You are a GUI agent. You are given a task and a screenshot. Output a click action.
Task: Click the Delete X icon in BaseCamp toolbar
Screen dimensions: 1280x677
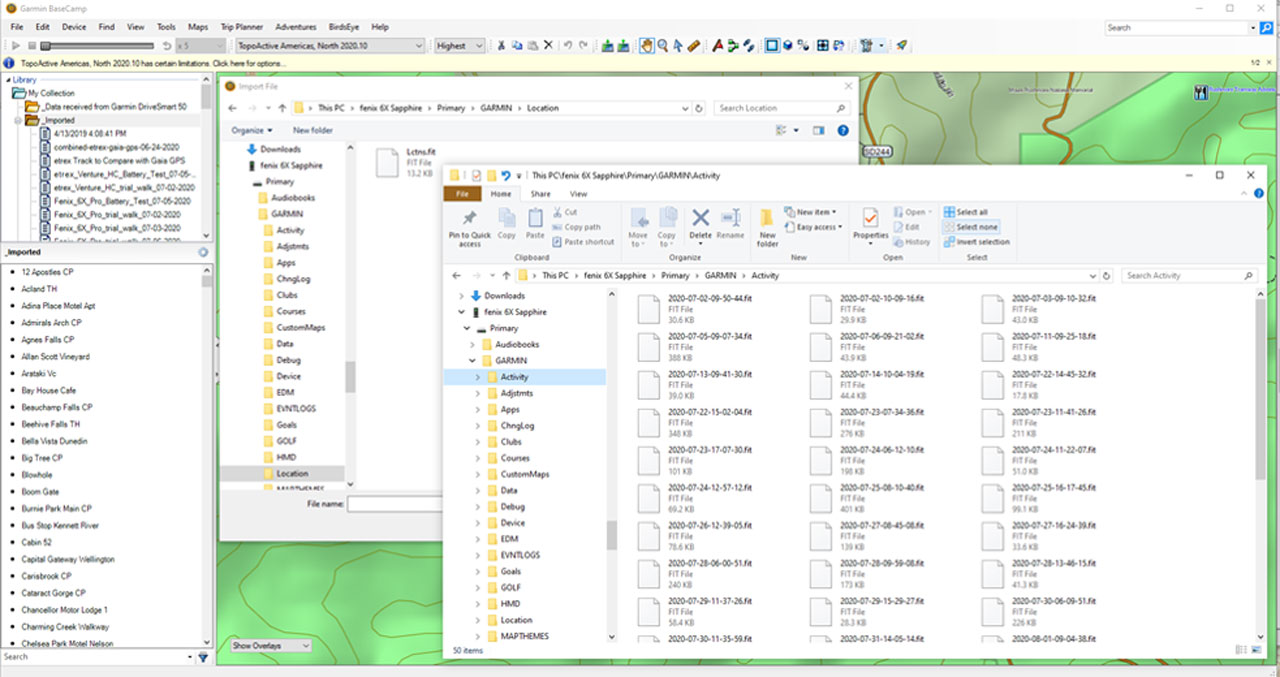coord(548,46)
